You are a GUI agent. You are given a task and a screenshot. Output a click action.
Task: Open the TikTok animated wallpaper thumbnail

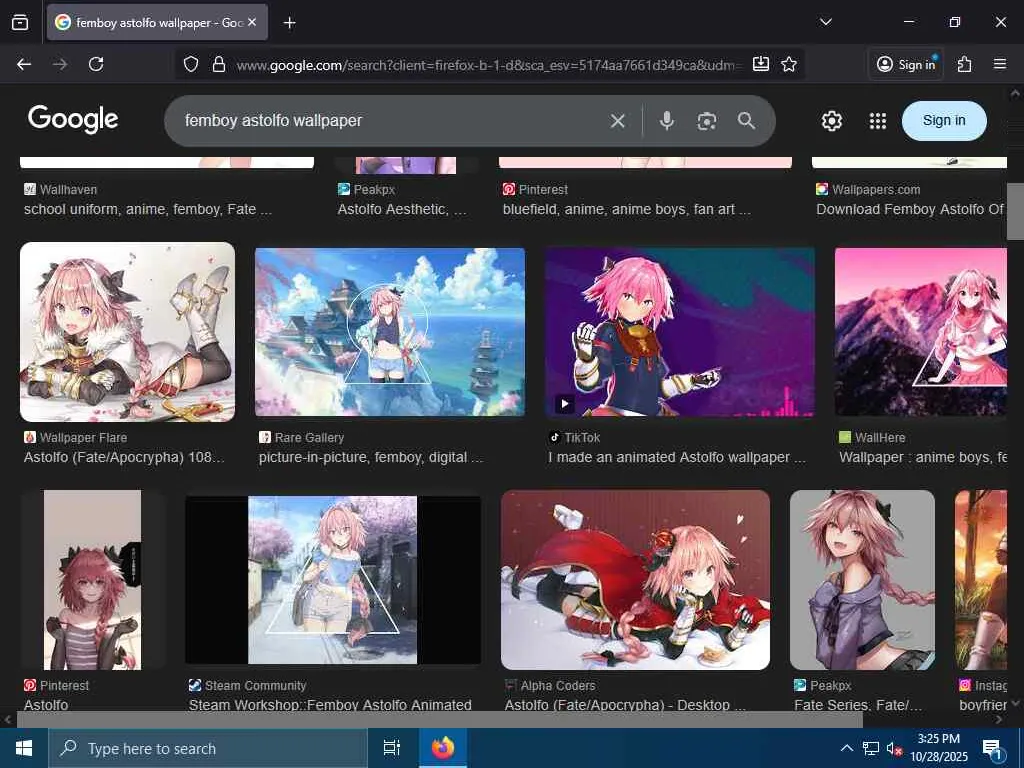pos(680,332)
